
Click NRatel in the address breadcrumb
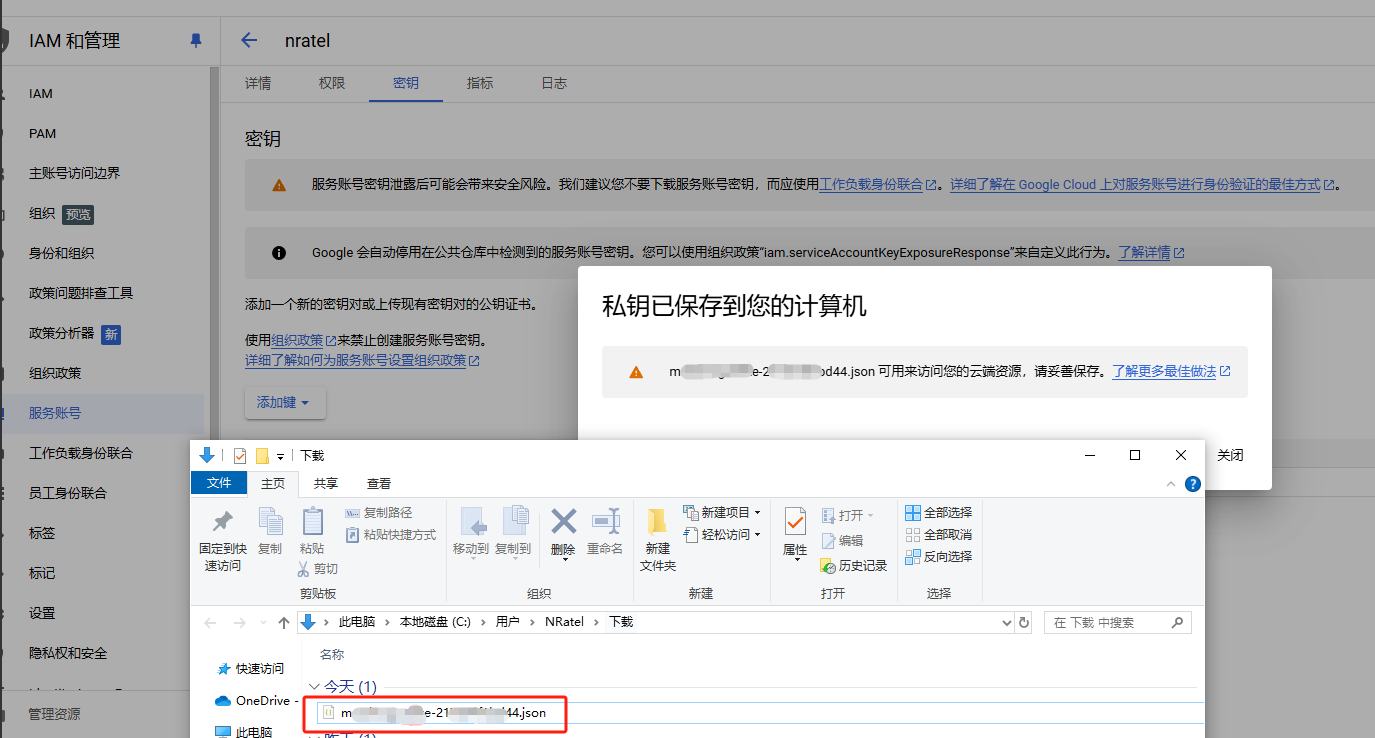coord(564,622)
